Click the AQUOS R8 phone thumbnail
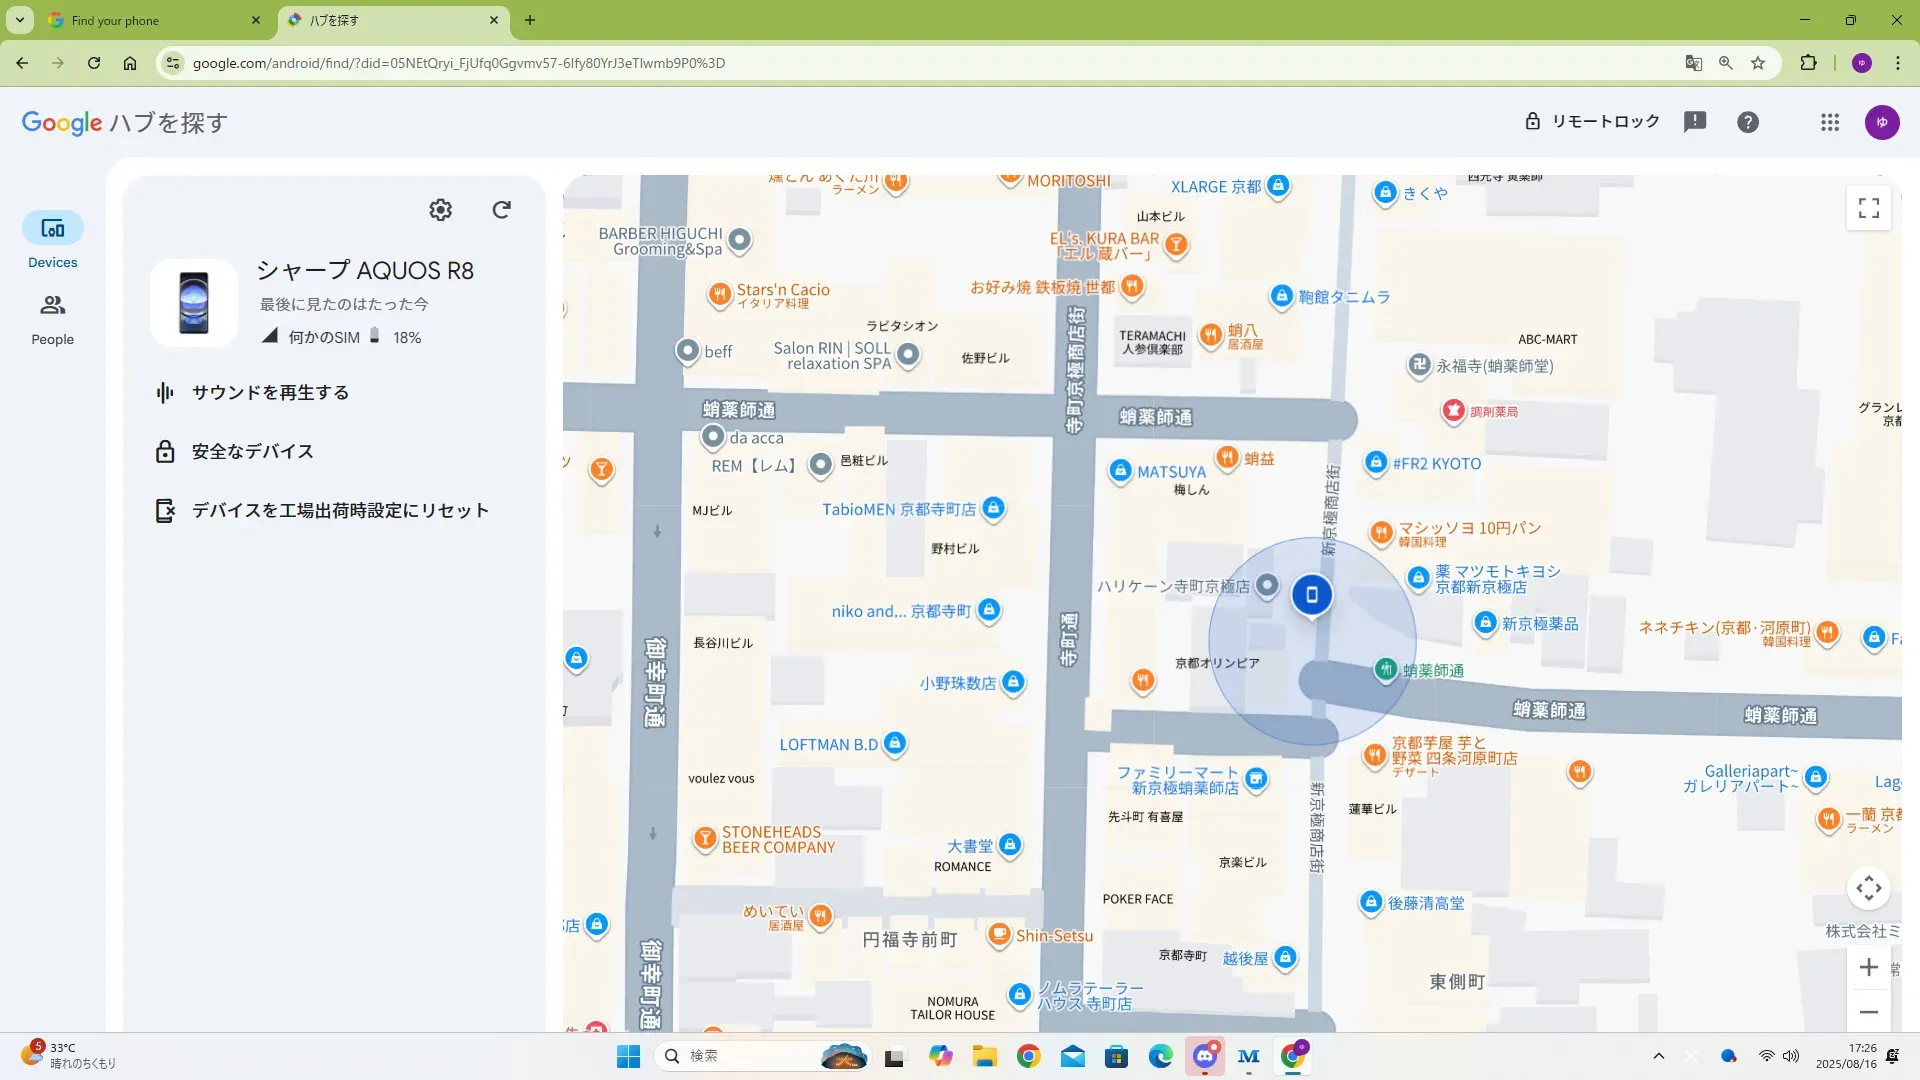1920x1080 pixels. 194,303
